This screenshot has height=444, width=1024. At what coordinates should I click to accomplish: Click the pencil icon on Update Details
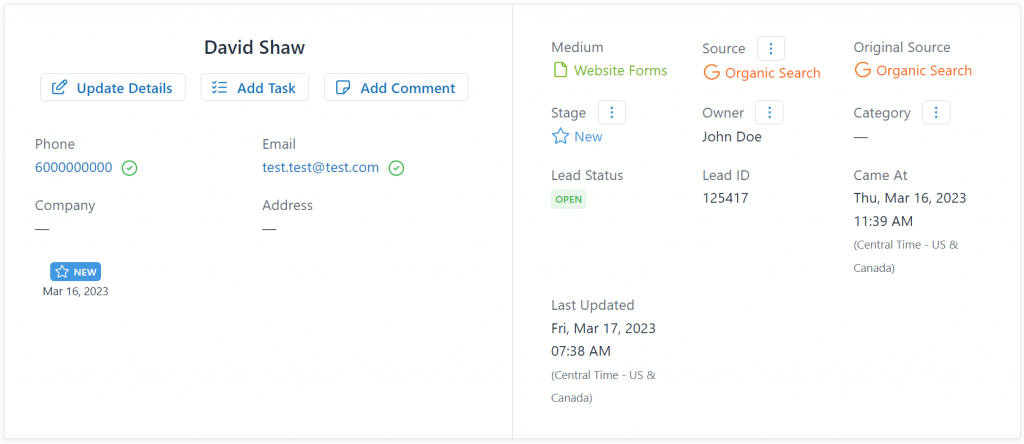[59, 87]
